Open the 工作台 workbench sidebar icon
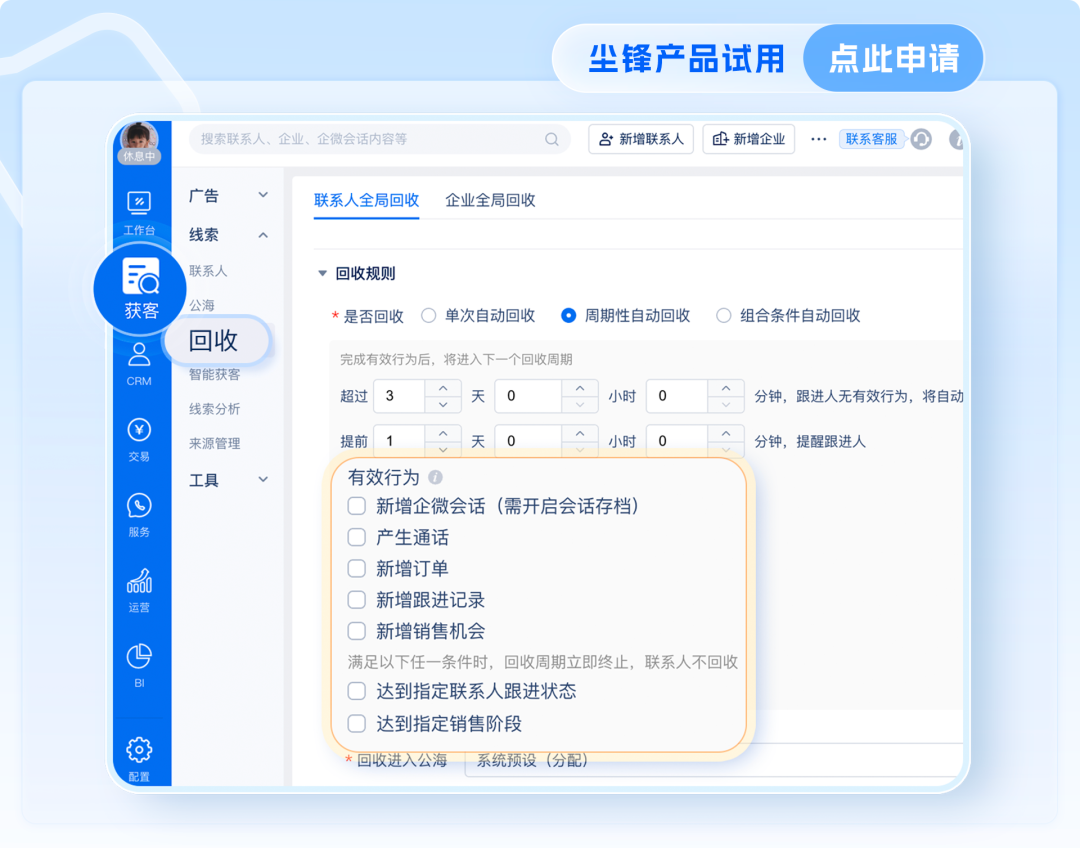Viewport: 1080px width, 848px height. tap(139, 204)
